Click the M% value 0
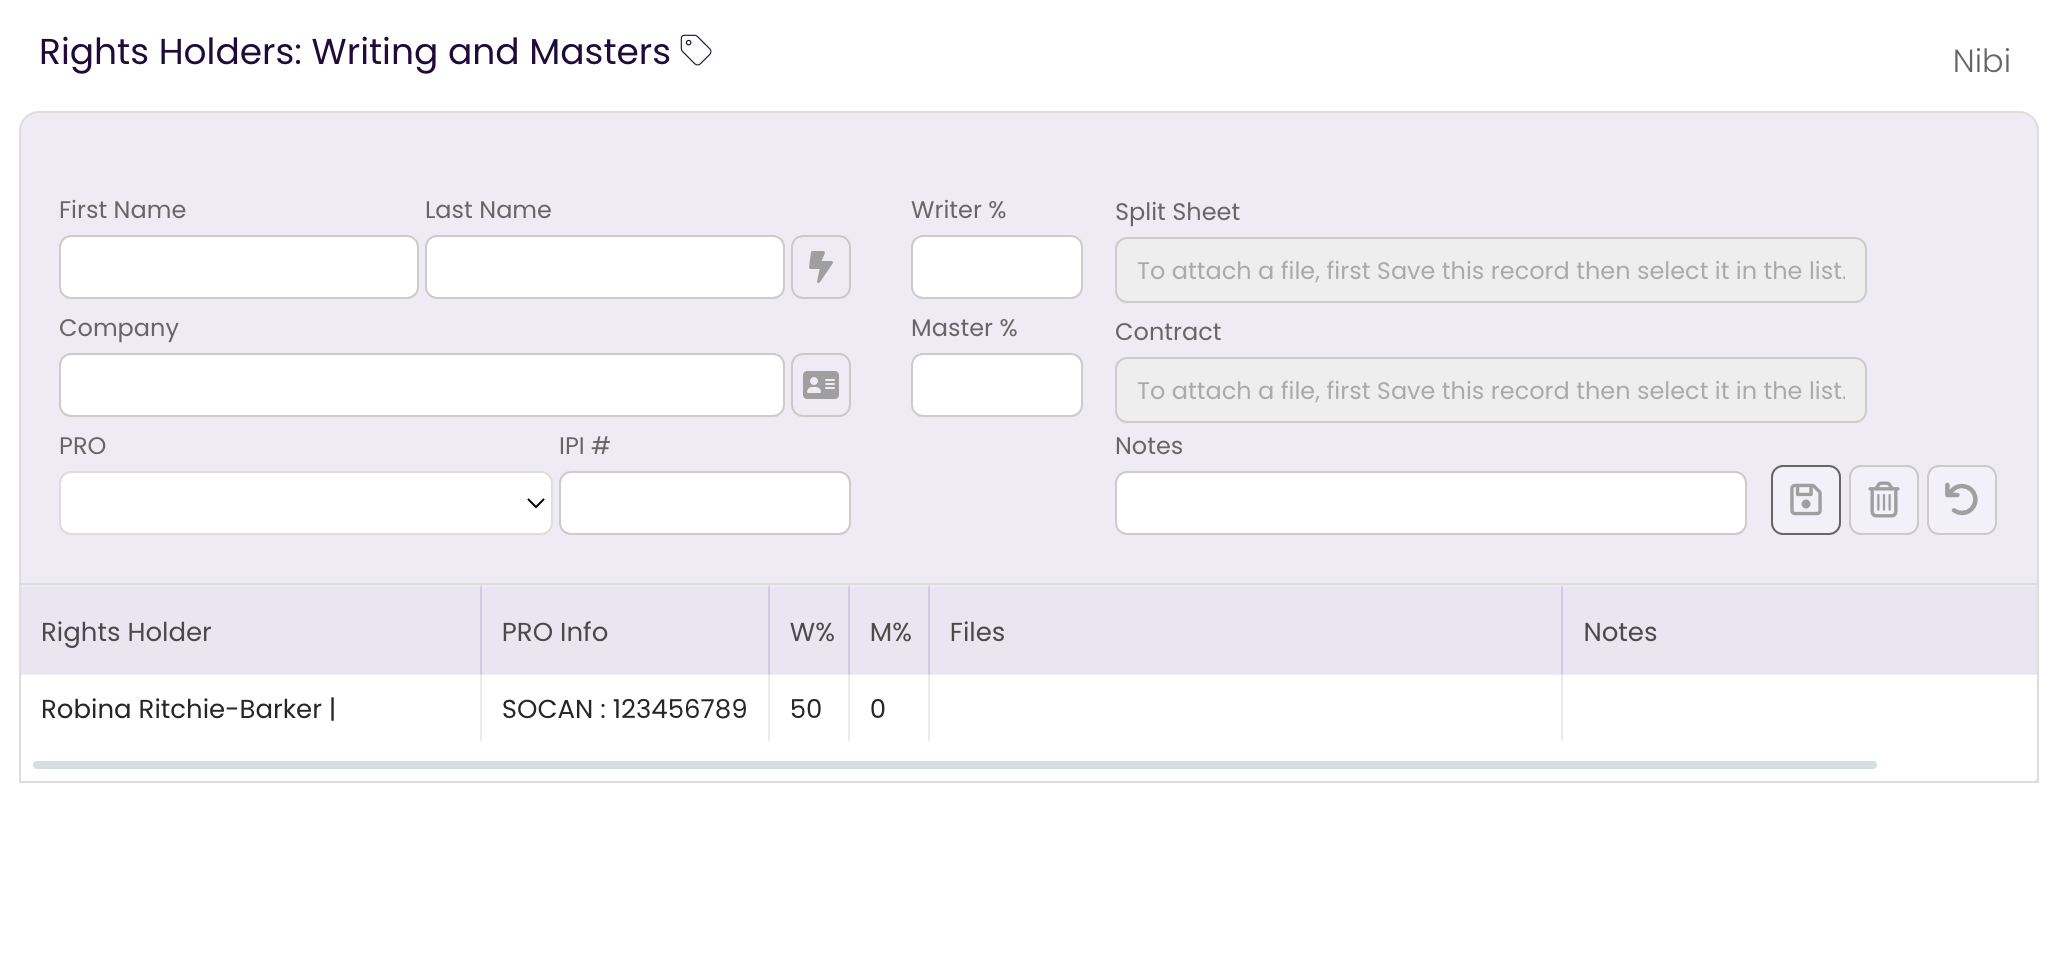Viewport: 2065px width, 978px height. (x=878, y=709)
